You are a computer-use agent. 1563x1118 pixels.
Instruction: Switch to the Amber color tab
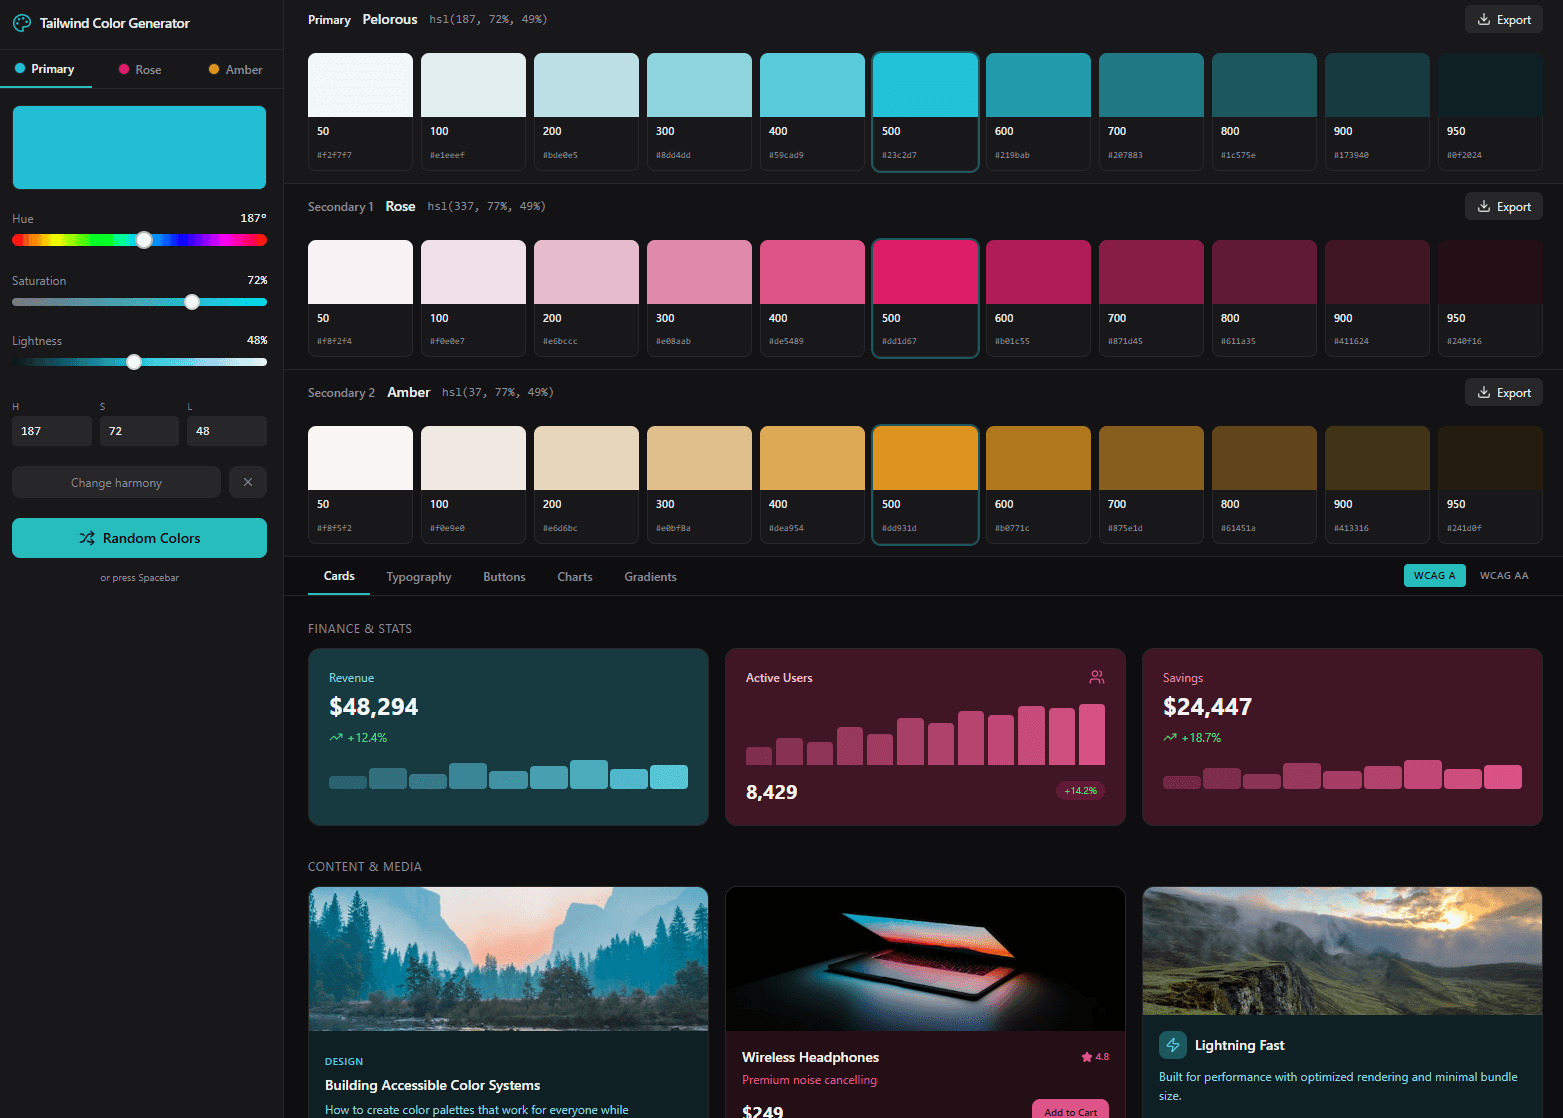coord(235,70)
